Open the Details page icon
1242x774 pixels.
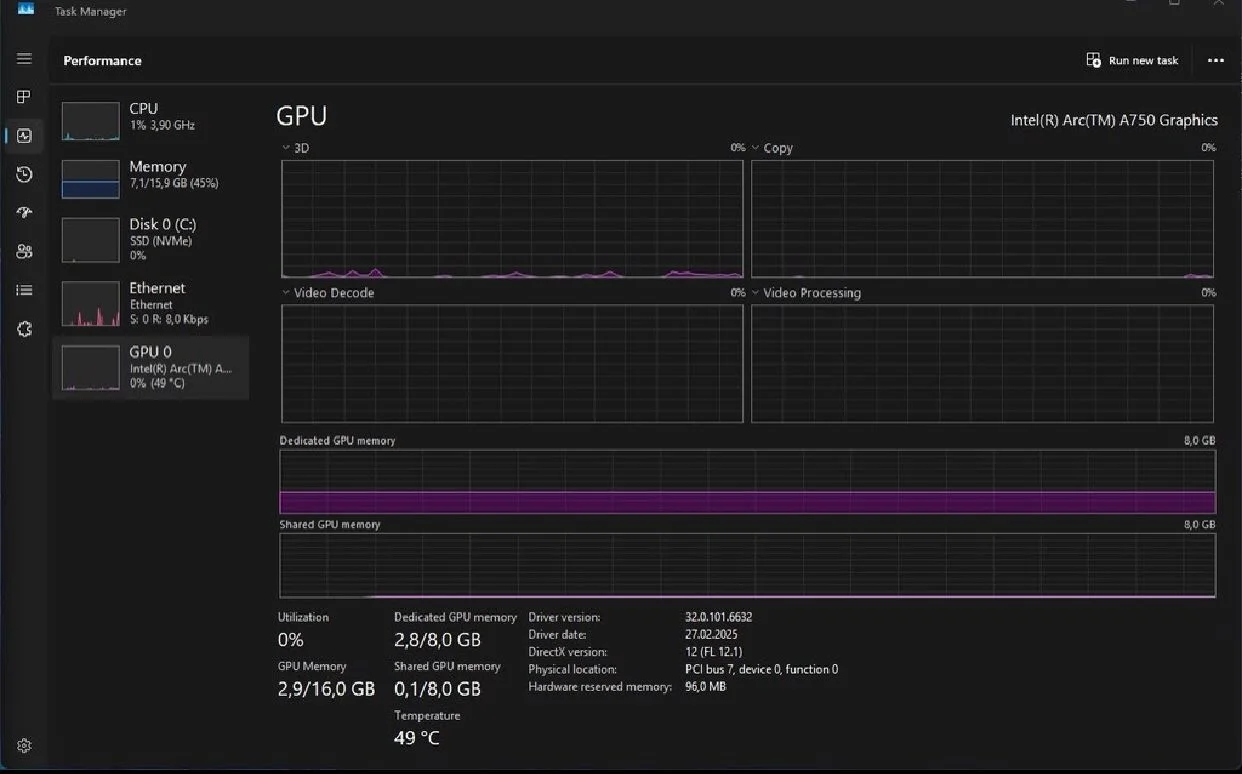(x=24, y=290)
